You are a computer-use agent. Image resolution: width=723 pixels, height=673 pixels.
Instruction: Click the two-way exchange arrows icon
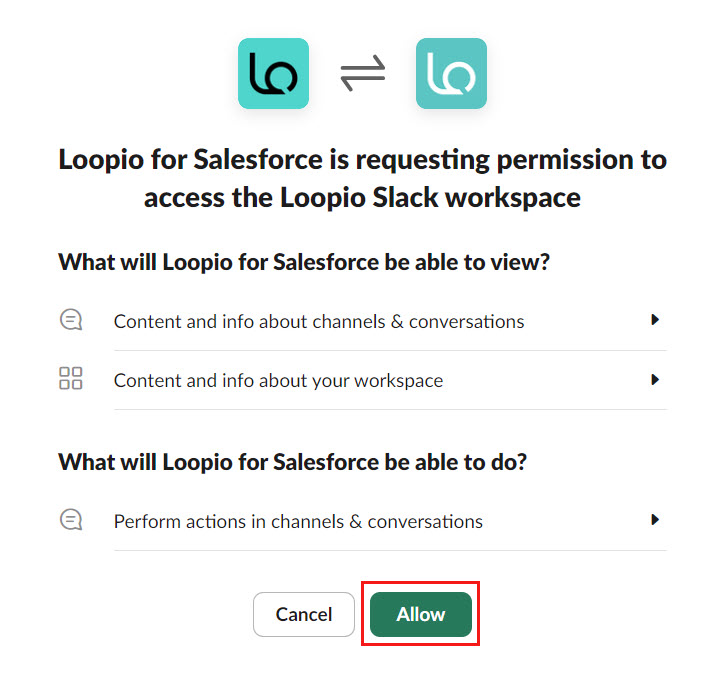tap(362, 73)
